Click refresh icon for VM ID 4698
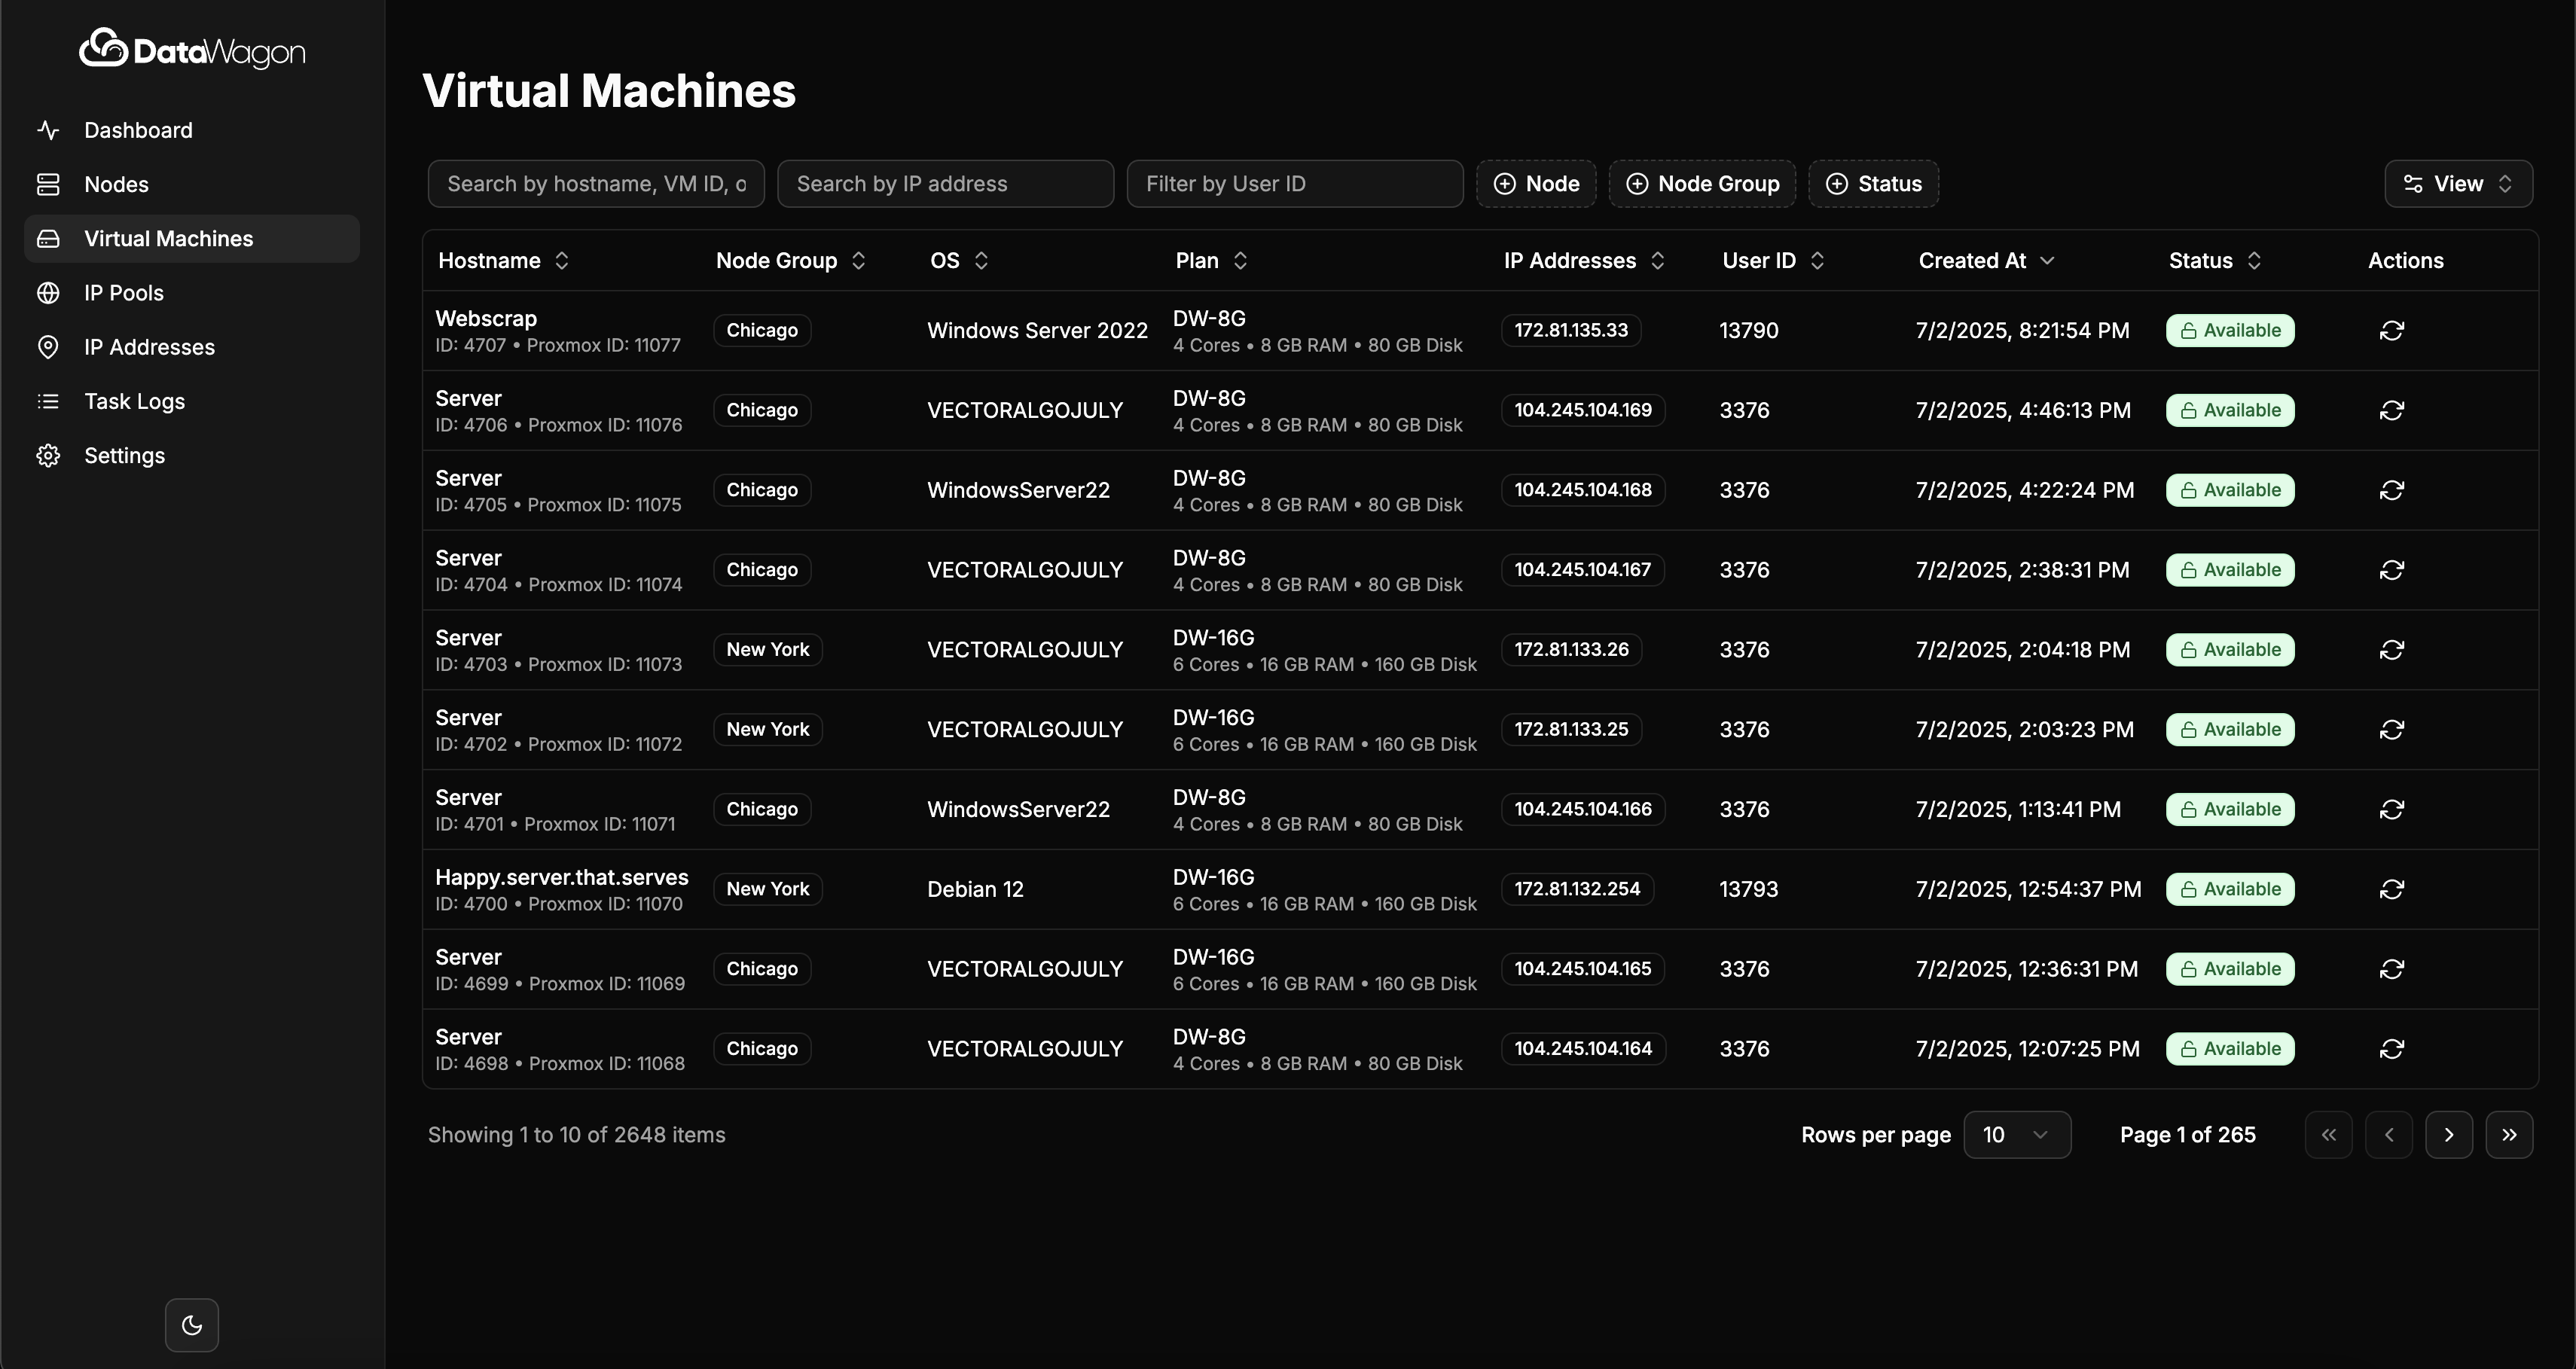The width and height of the screenshot is (2576, 1369). pos(2391,1049)
